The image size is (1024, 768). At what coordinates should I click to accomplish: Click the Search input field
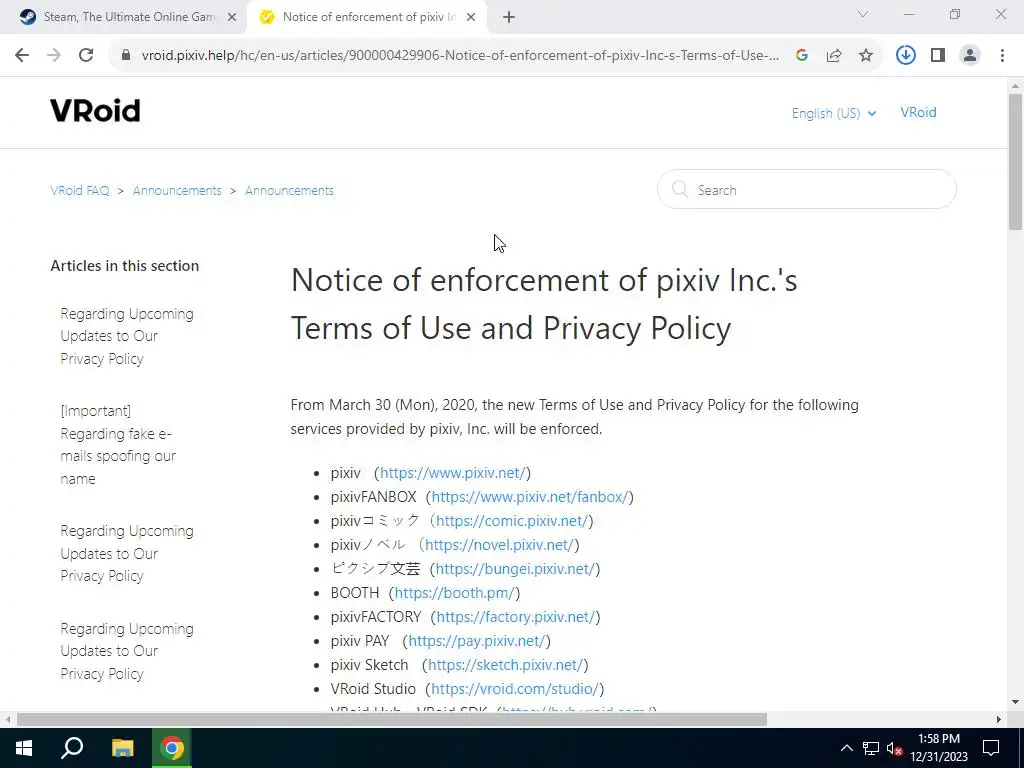point(807,189)
